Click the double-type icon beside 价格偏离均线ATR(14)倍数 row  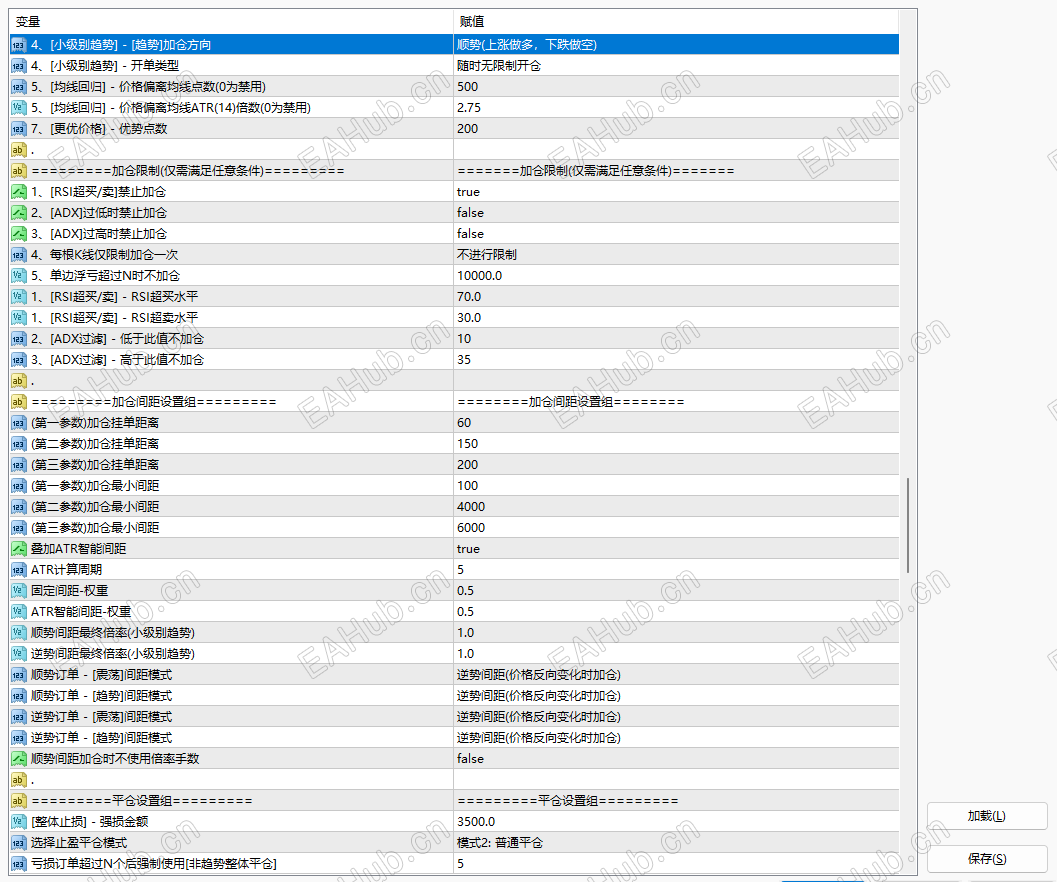click(x=18, y=108)
